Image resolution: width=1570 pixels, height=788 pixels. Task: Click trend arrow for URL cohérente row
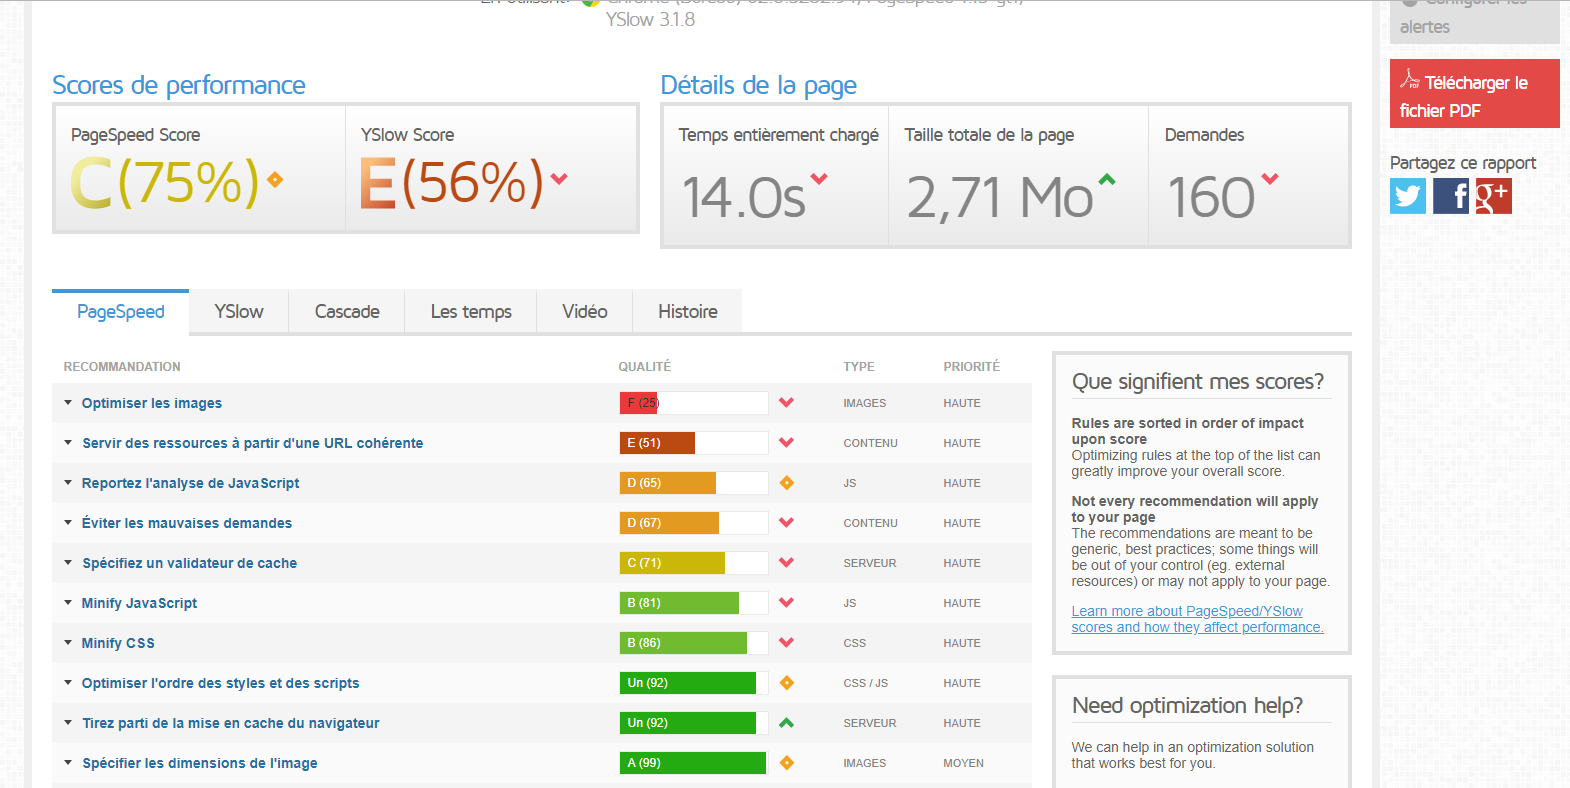tap(787, 443)
